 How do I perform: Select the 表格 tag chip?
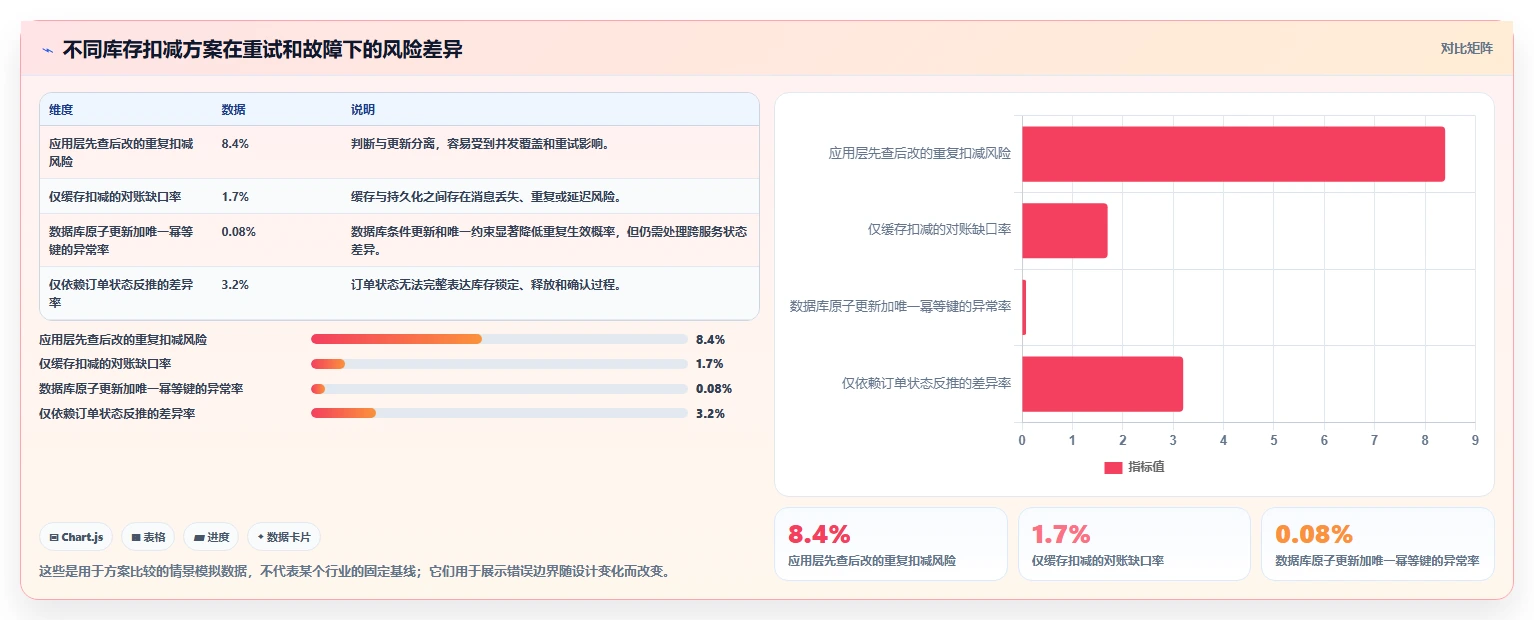pos(148,537)
